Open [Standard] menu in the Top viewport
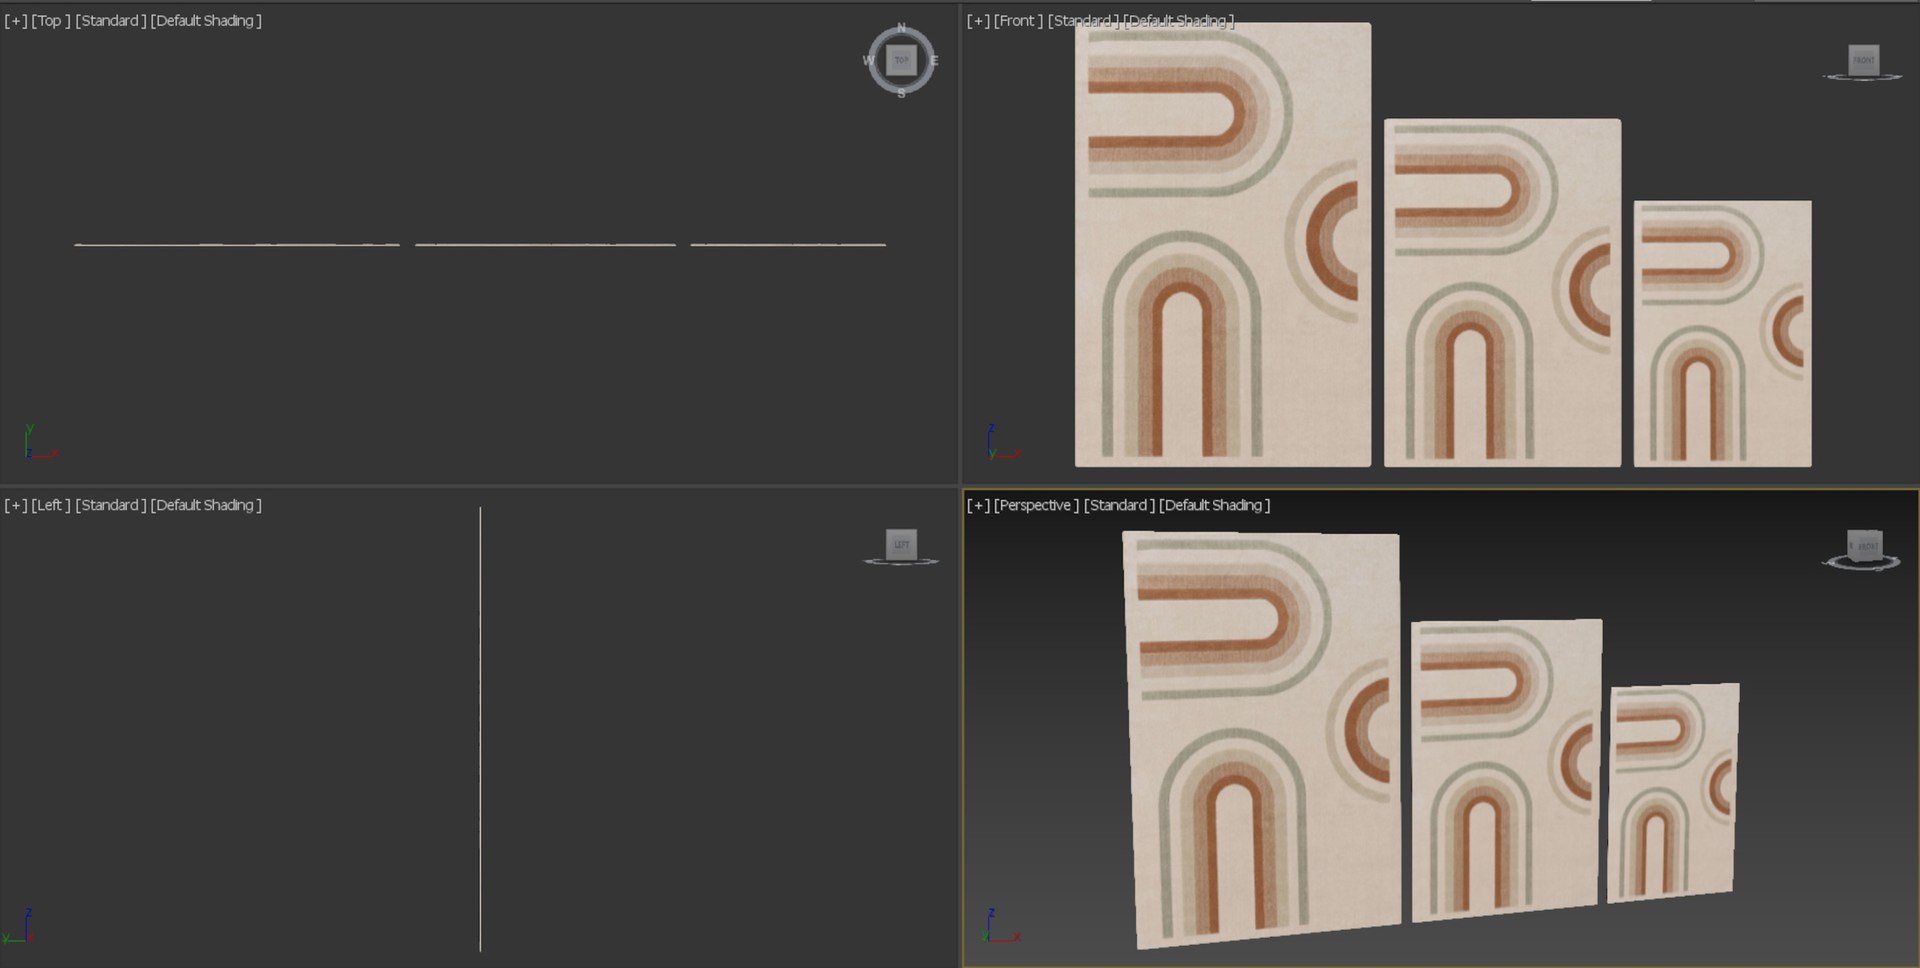1920x968 pixels. 110,20
